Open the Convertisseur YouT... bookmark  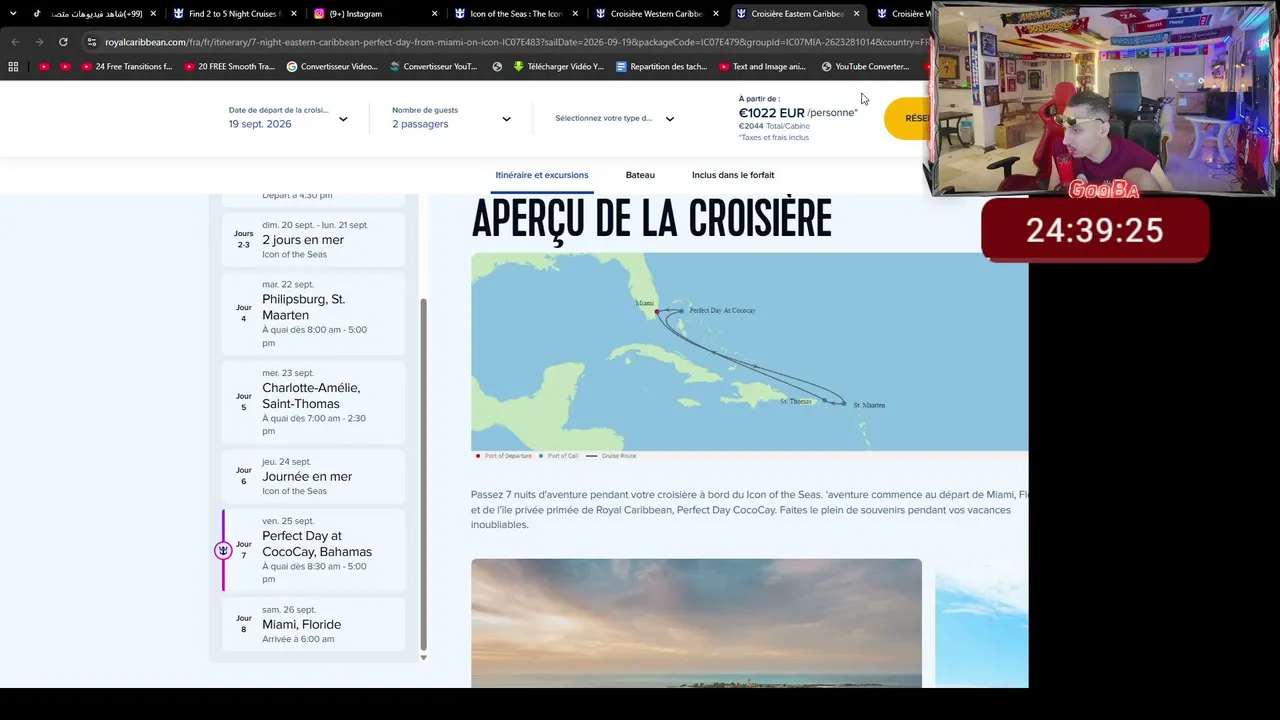432,67
